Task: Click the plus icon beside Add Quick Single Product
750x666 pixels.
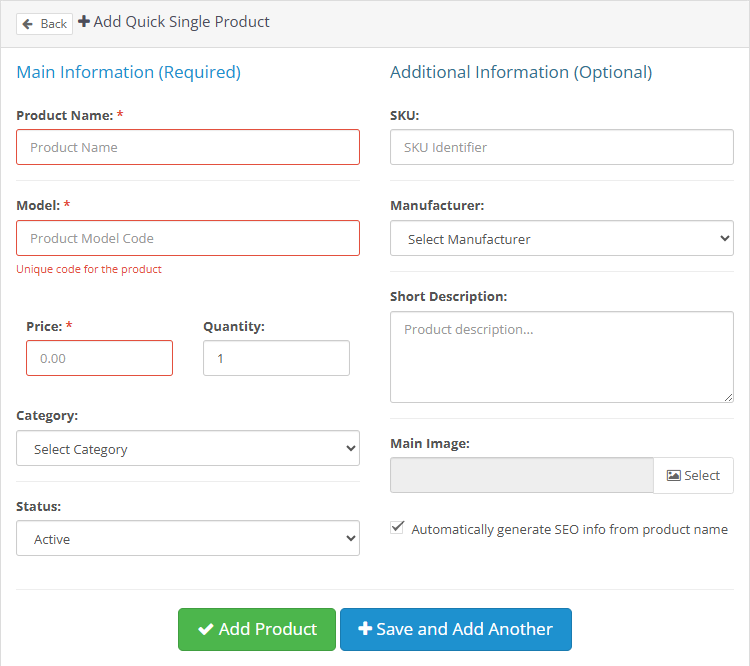Action: 84,21
